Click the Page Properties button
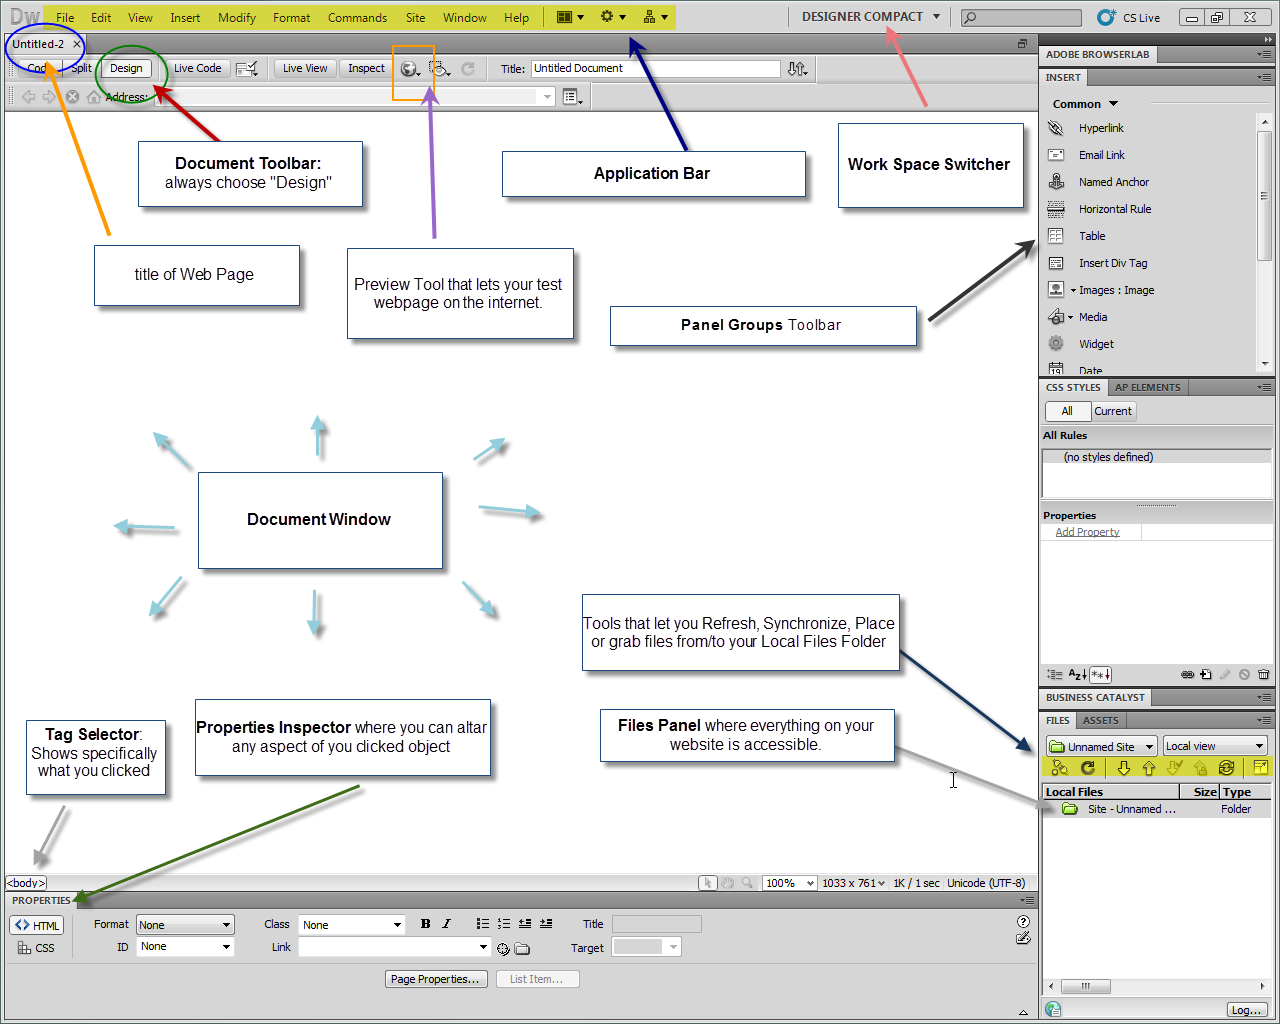 [435, 979]
